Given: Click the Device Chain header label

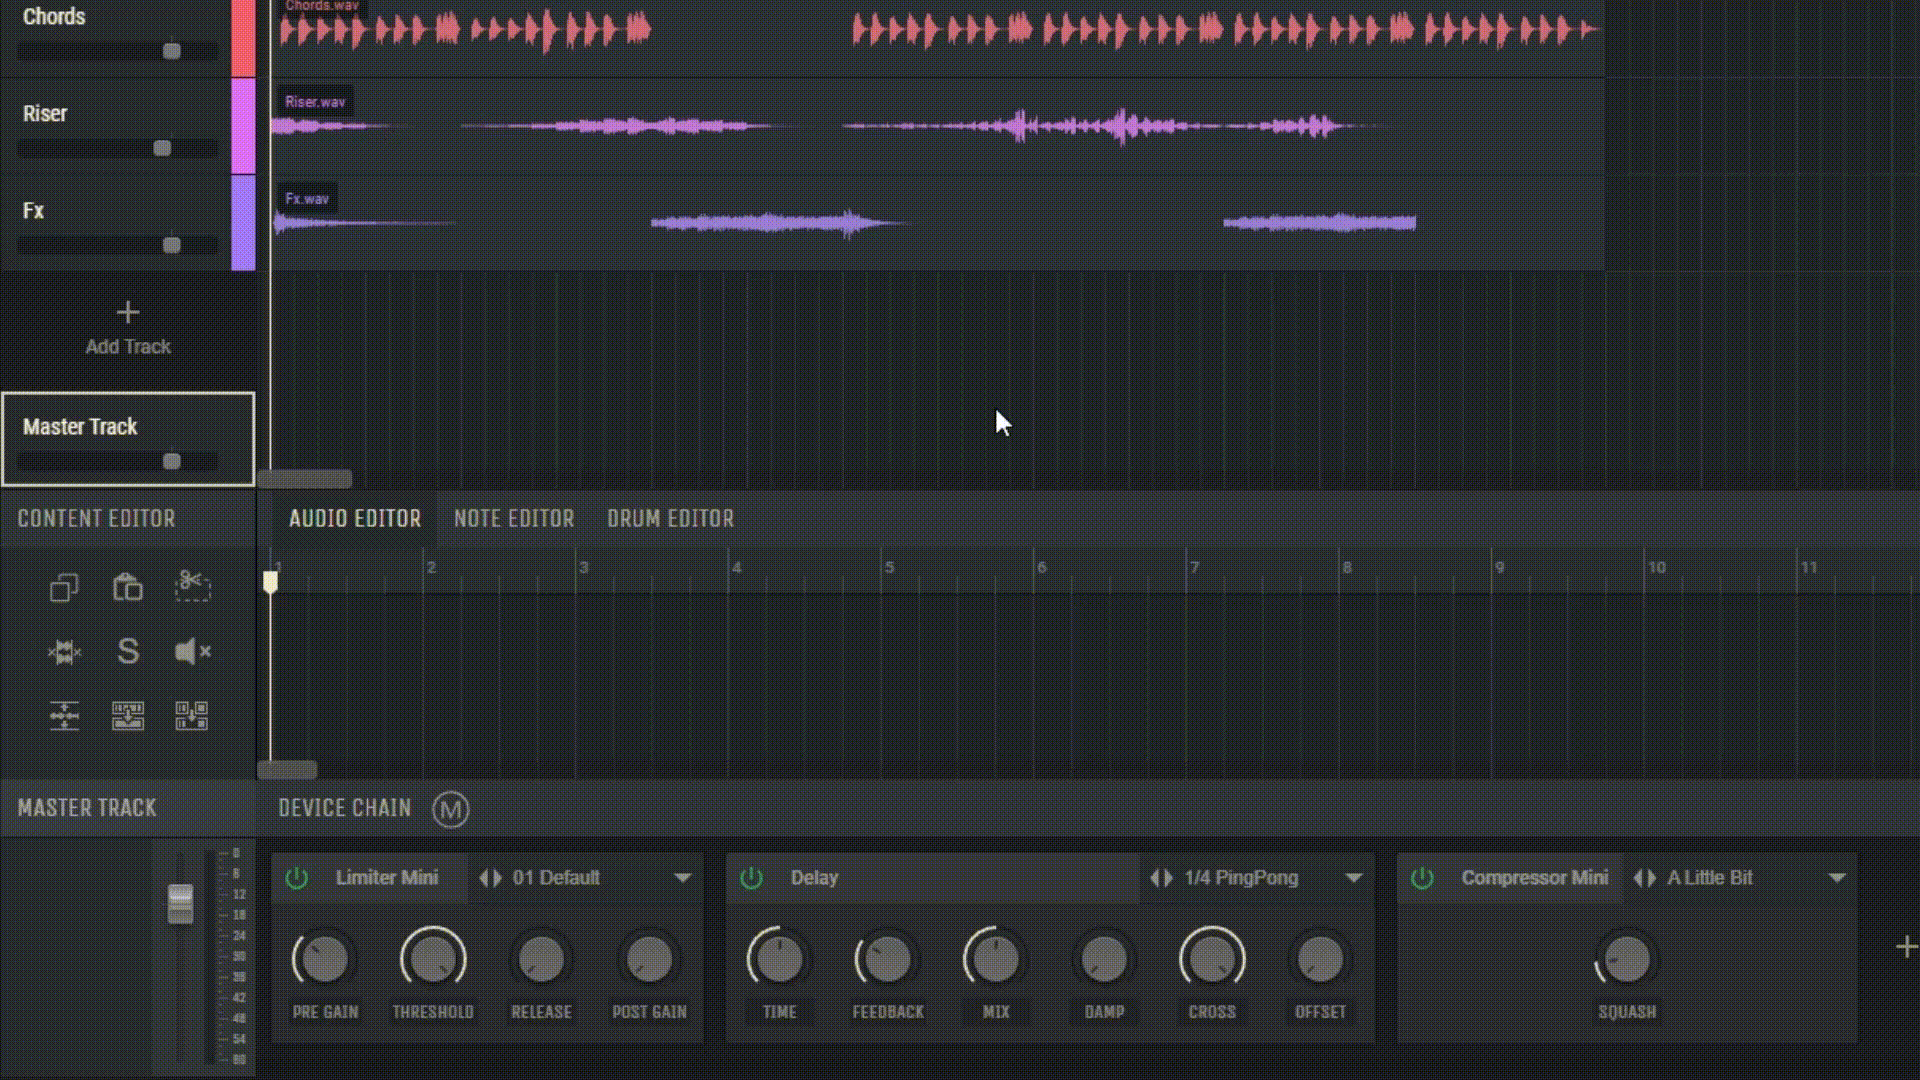Looking at the screenshot, I should (344, 808).
